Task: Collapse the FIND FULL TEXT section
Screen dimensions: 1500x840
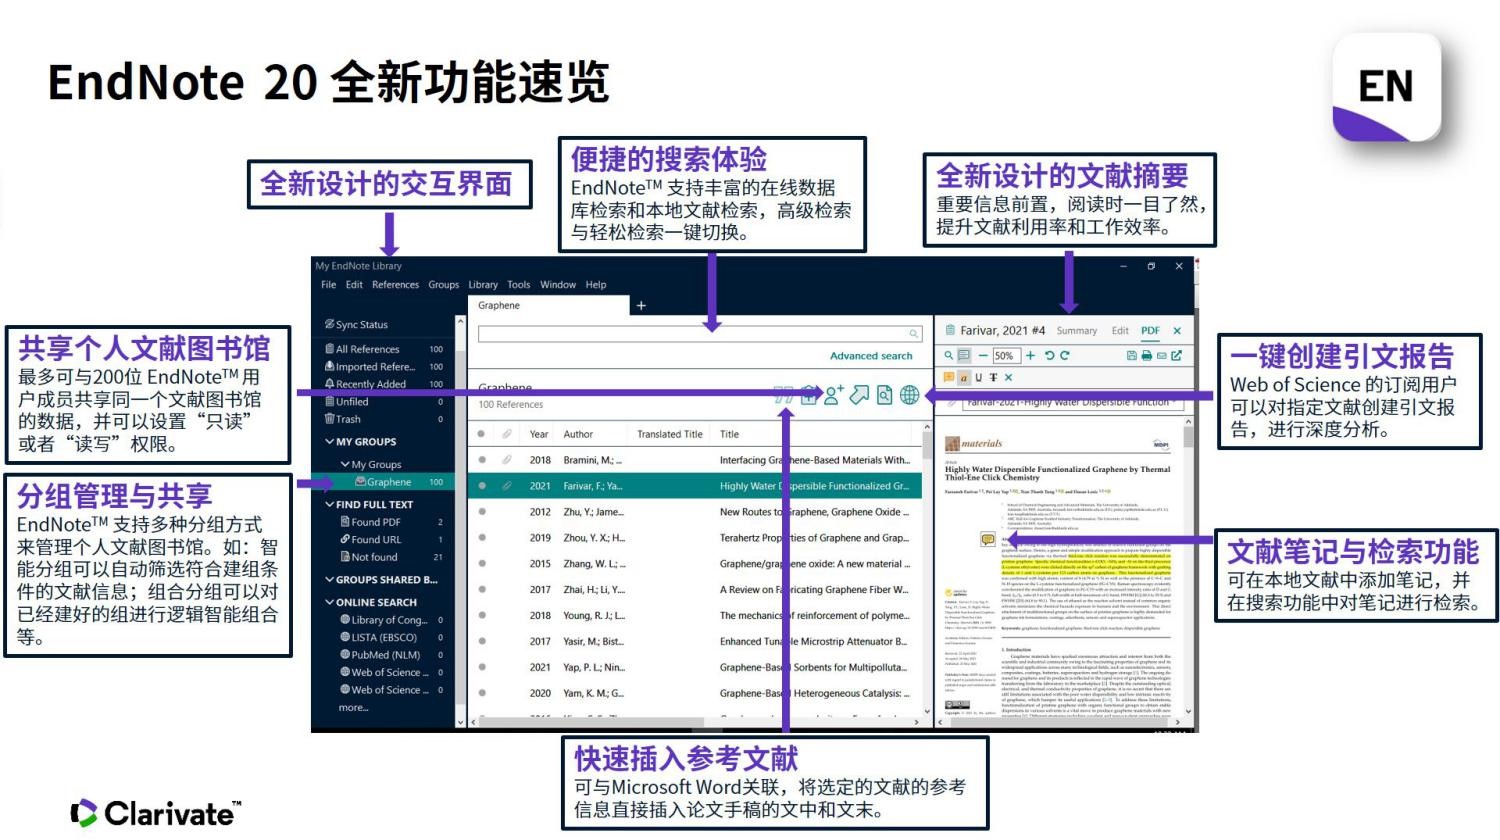Action: pyautogui.click(x=329, y=505)
